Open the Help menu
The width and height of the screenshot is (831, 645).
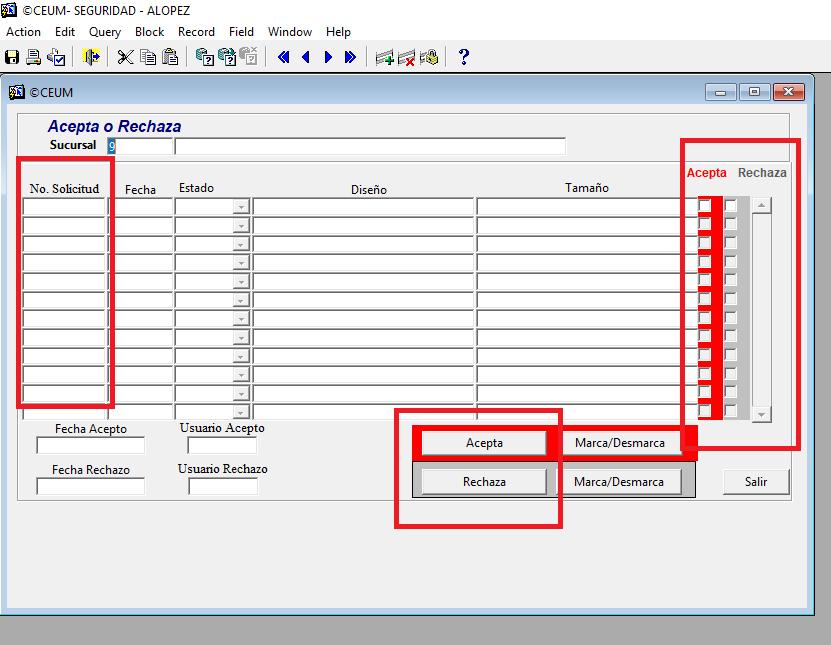(338, 32)
